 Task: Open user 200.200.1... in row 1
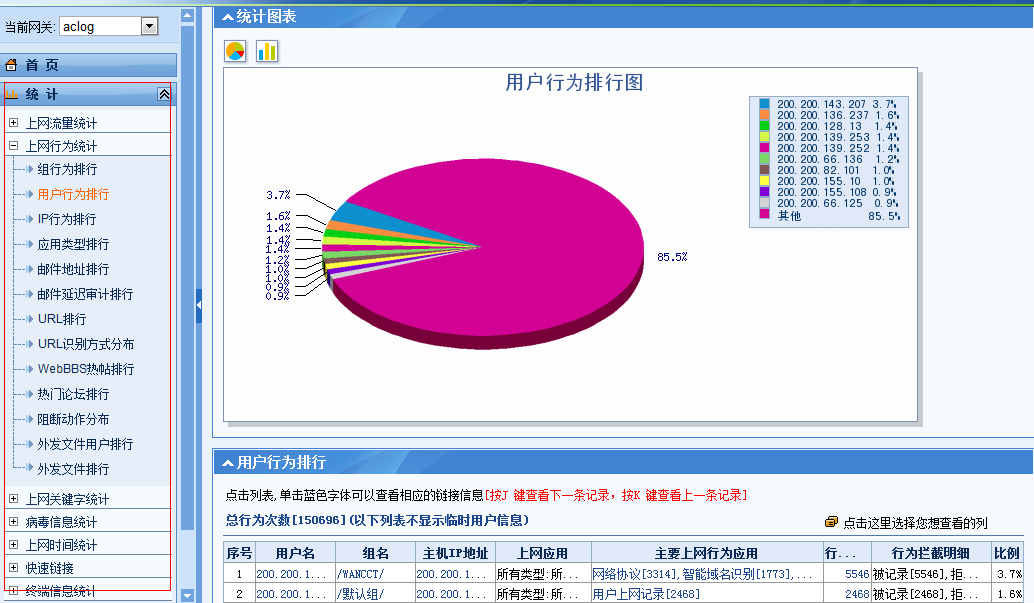[291, 575]
